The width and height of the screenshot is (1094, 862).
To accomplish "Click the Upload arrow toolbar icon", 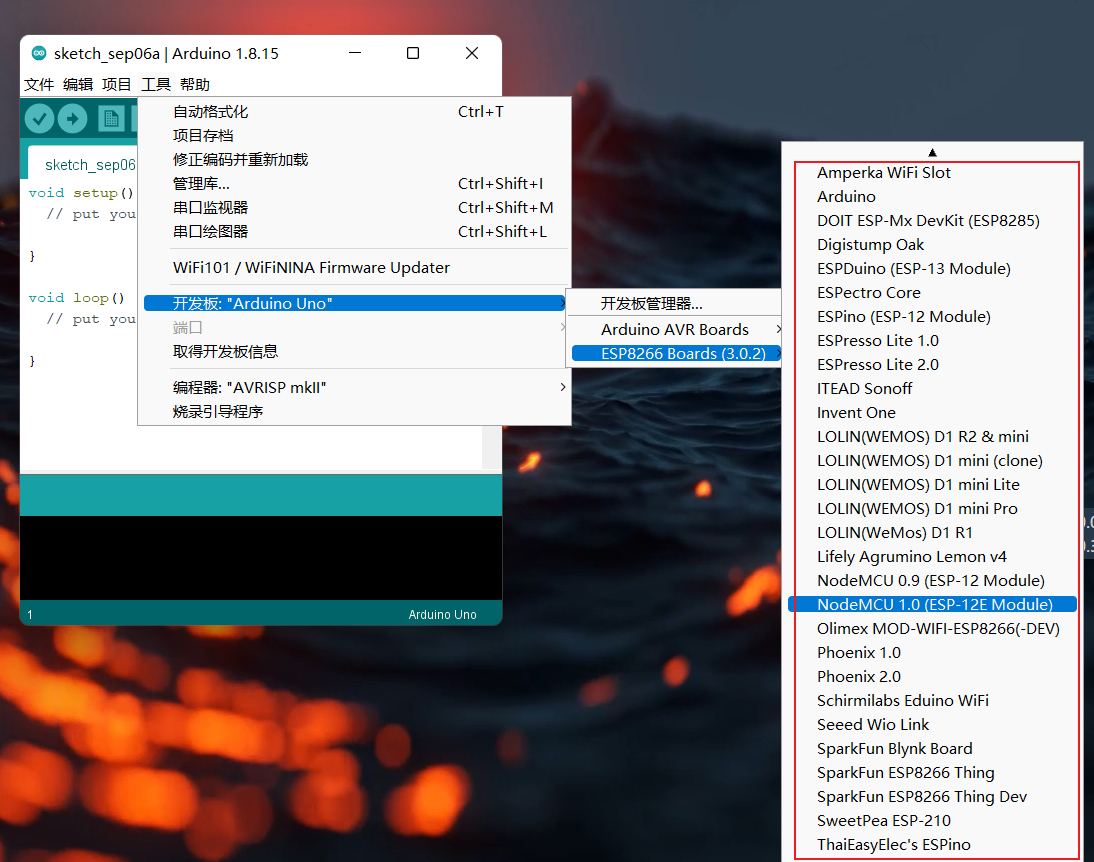I will (73, 119).
